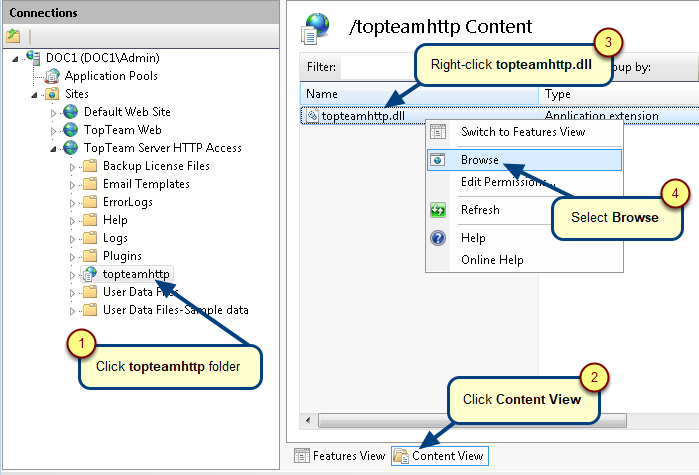The height and width of the screenshot is (475, 699).
Task: Select the topteamhttp.dll row
Action: (500, 116)
